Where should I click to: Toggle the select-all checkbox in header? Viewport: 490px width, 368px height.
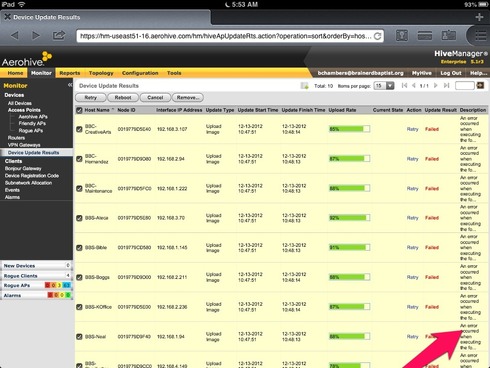[79, 110]
